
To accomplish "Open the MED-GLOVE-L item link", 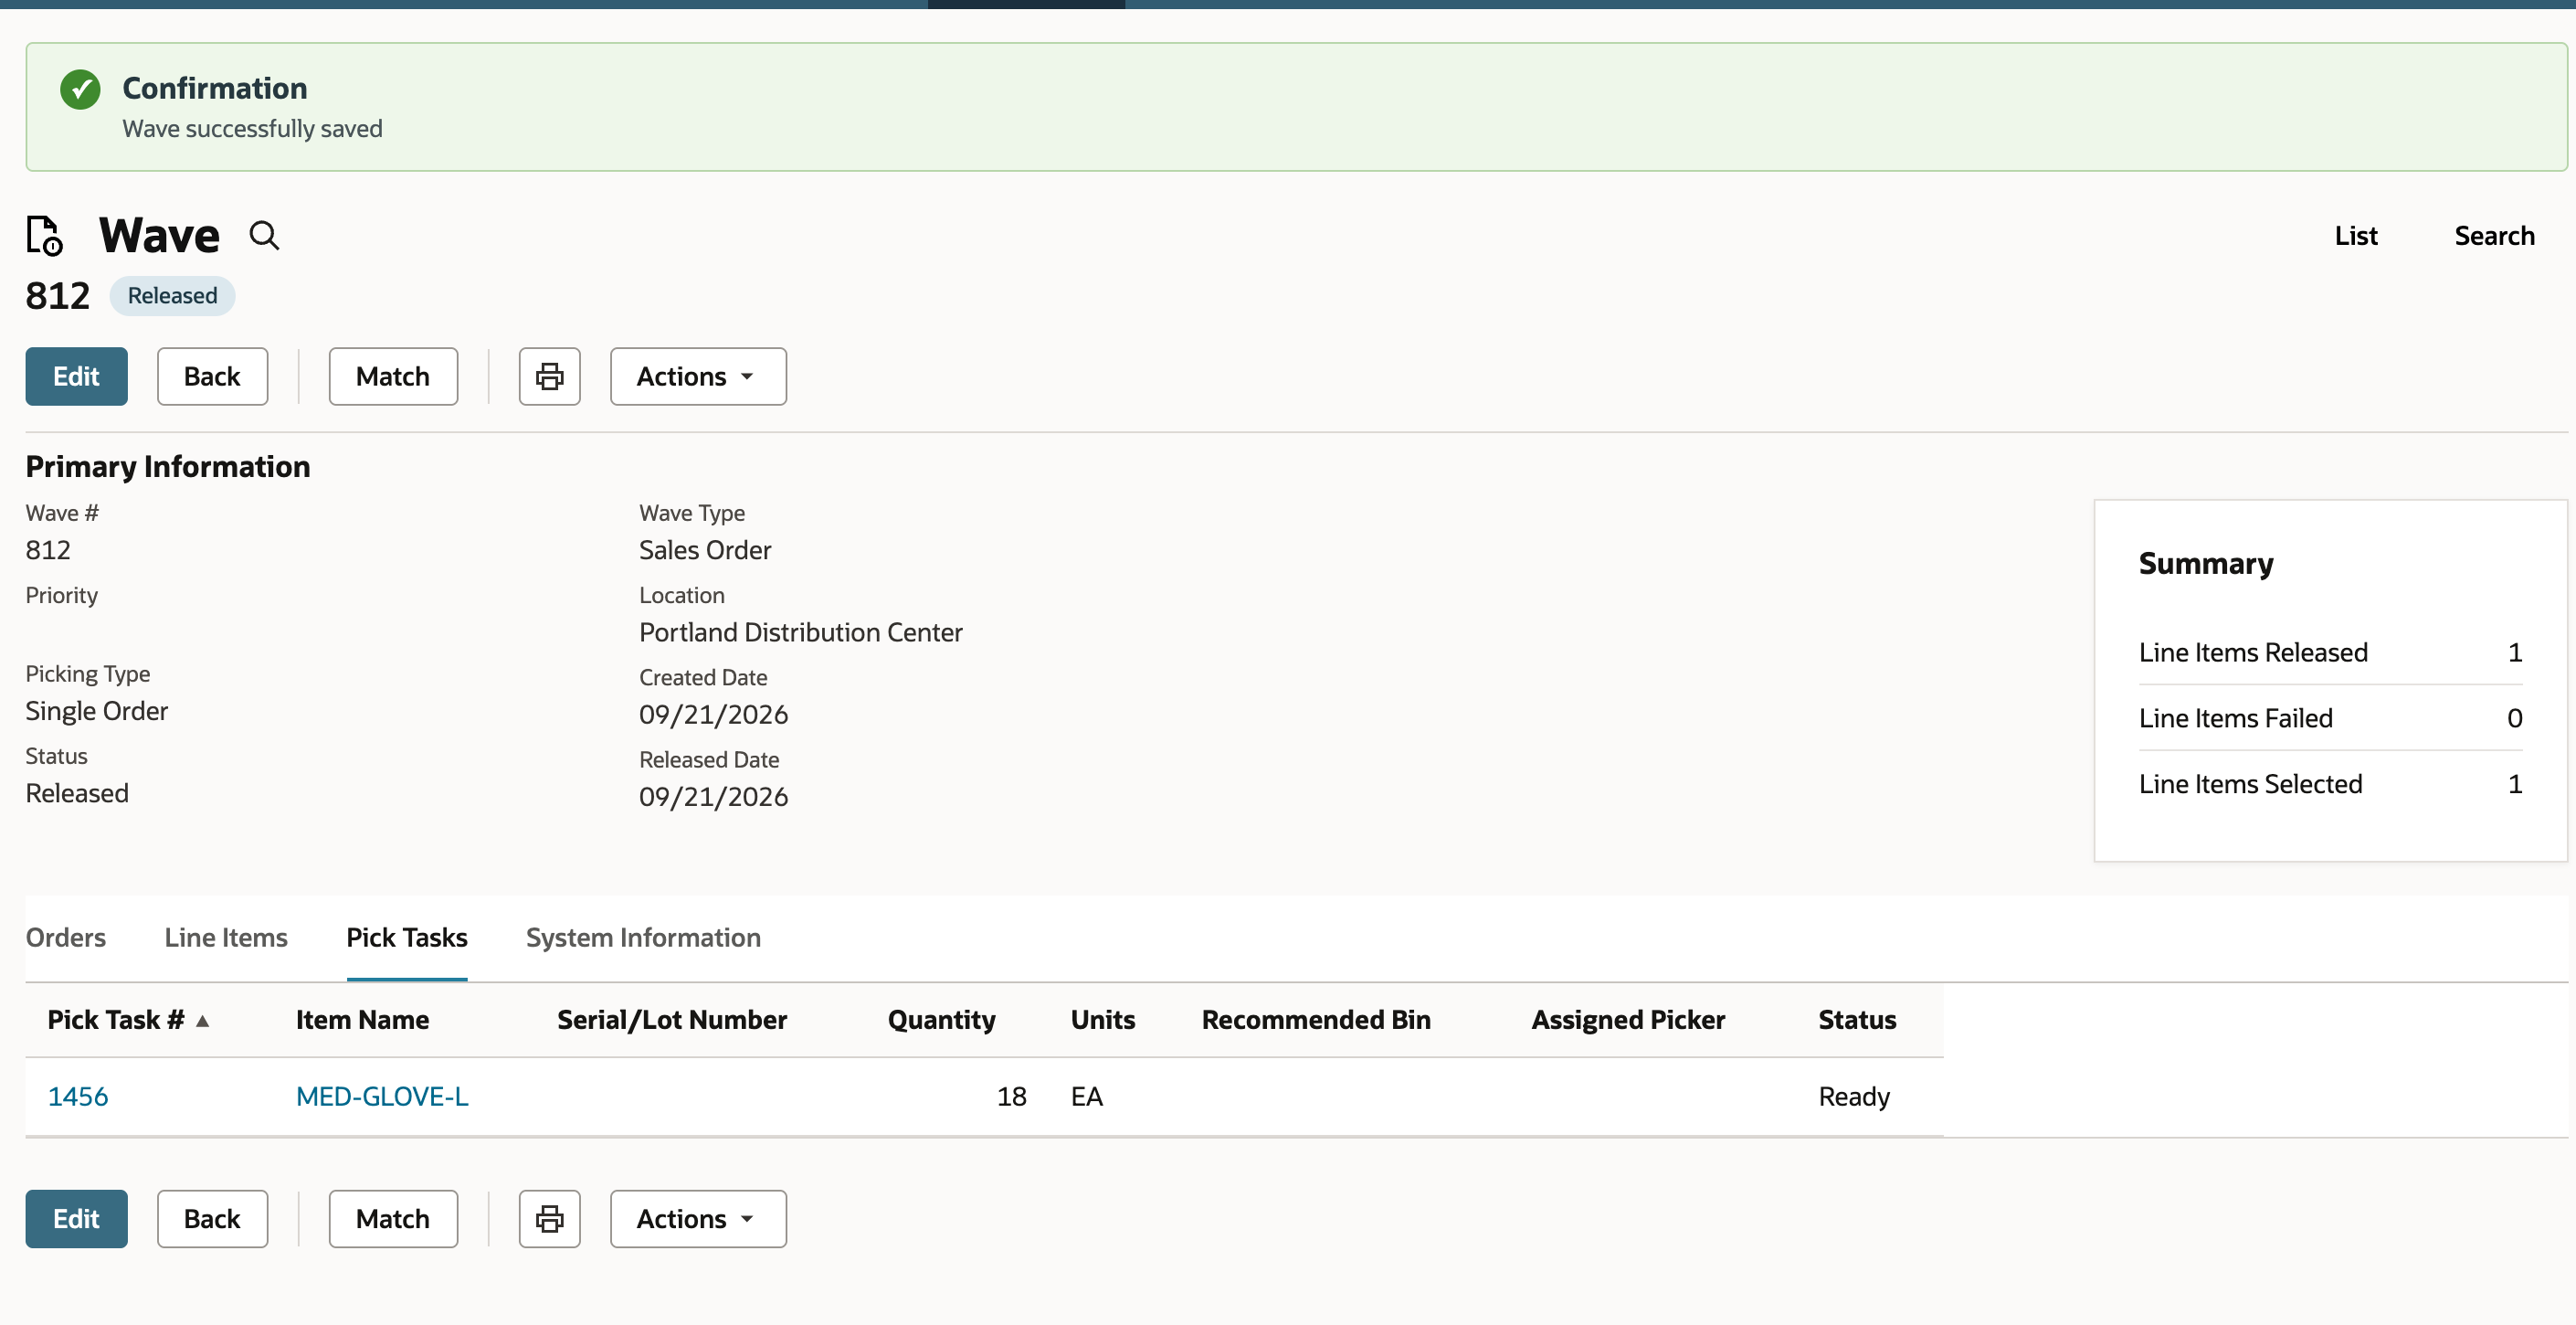I will [x=382, y=1096].
